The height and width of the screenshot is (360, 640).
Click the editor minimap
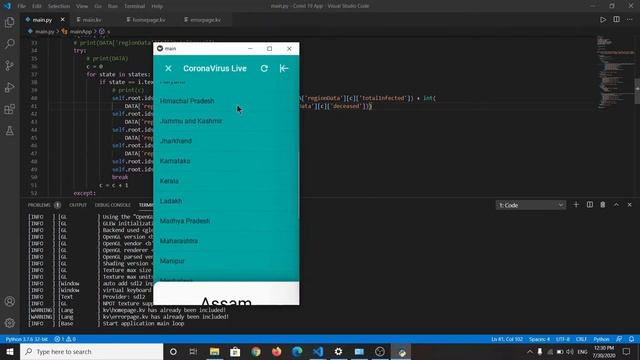pyautogui.click(x=615, y=73)
